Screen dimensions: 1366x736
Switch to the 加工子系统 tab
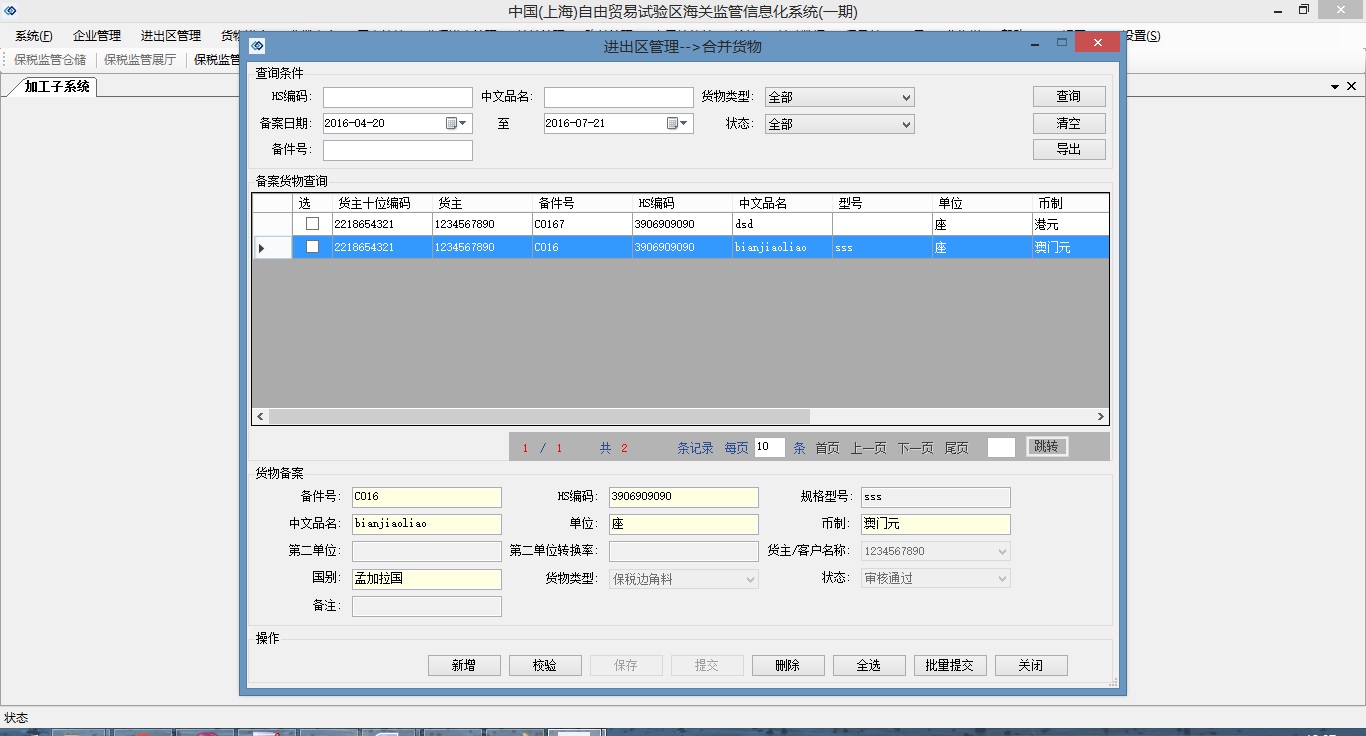click(x=57, y=87)
